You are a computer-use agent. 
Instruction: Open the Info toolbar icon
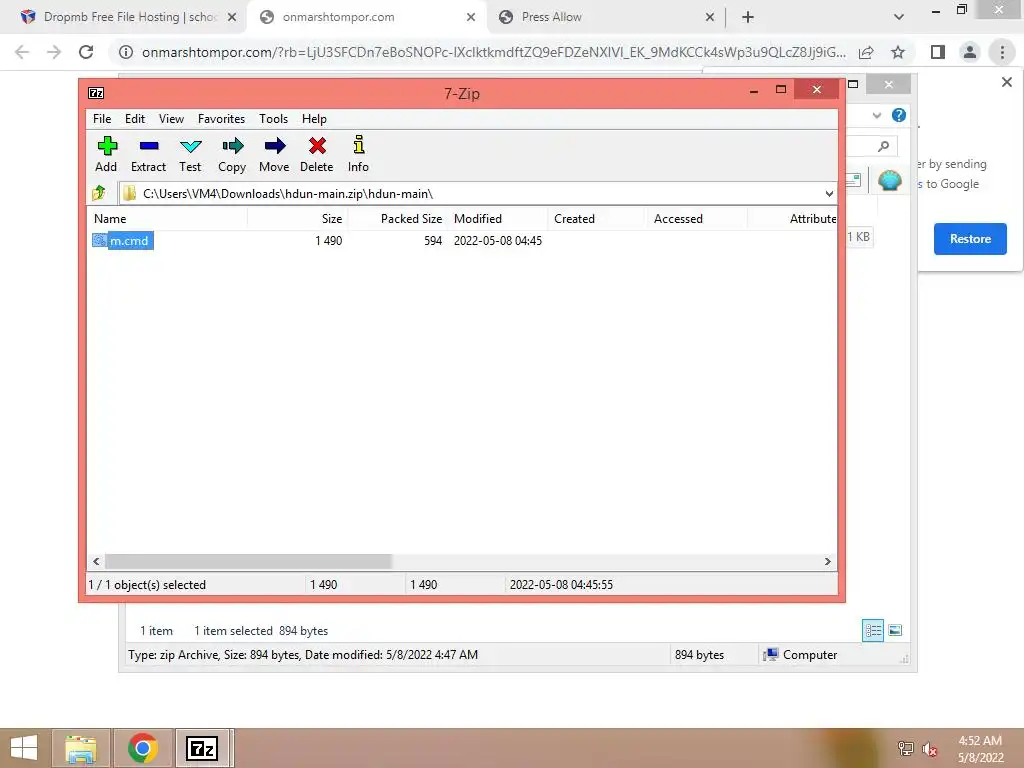[x=359, y=154]
